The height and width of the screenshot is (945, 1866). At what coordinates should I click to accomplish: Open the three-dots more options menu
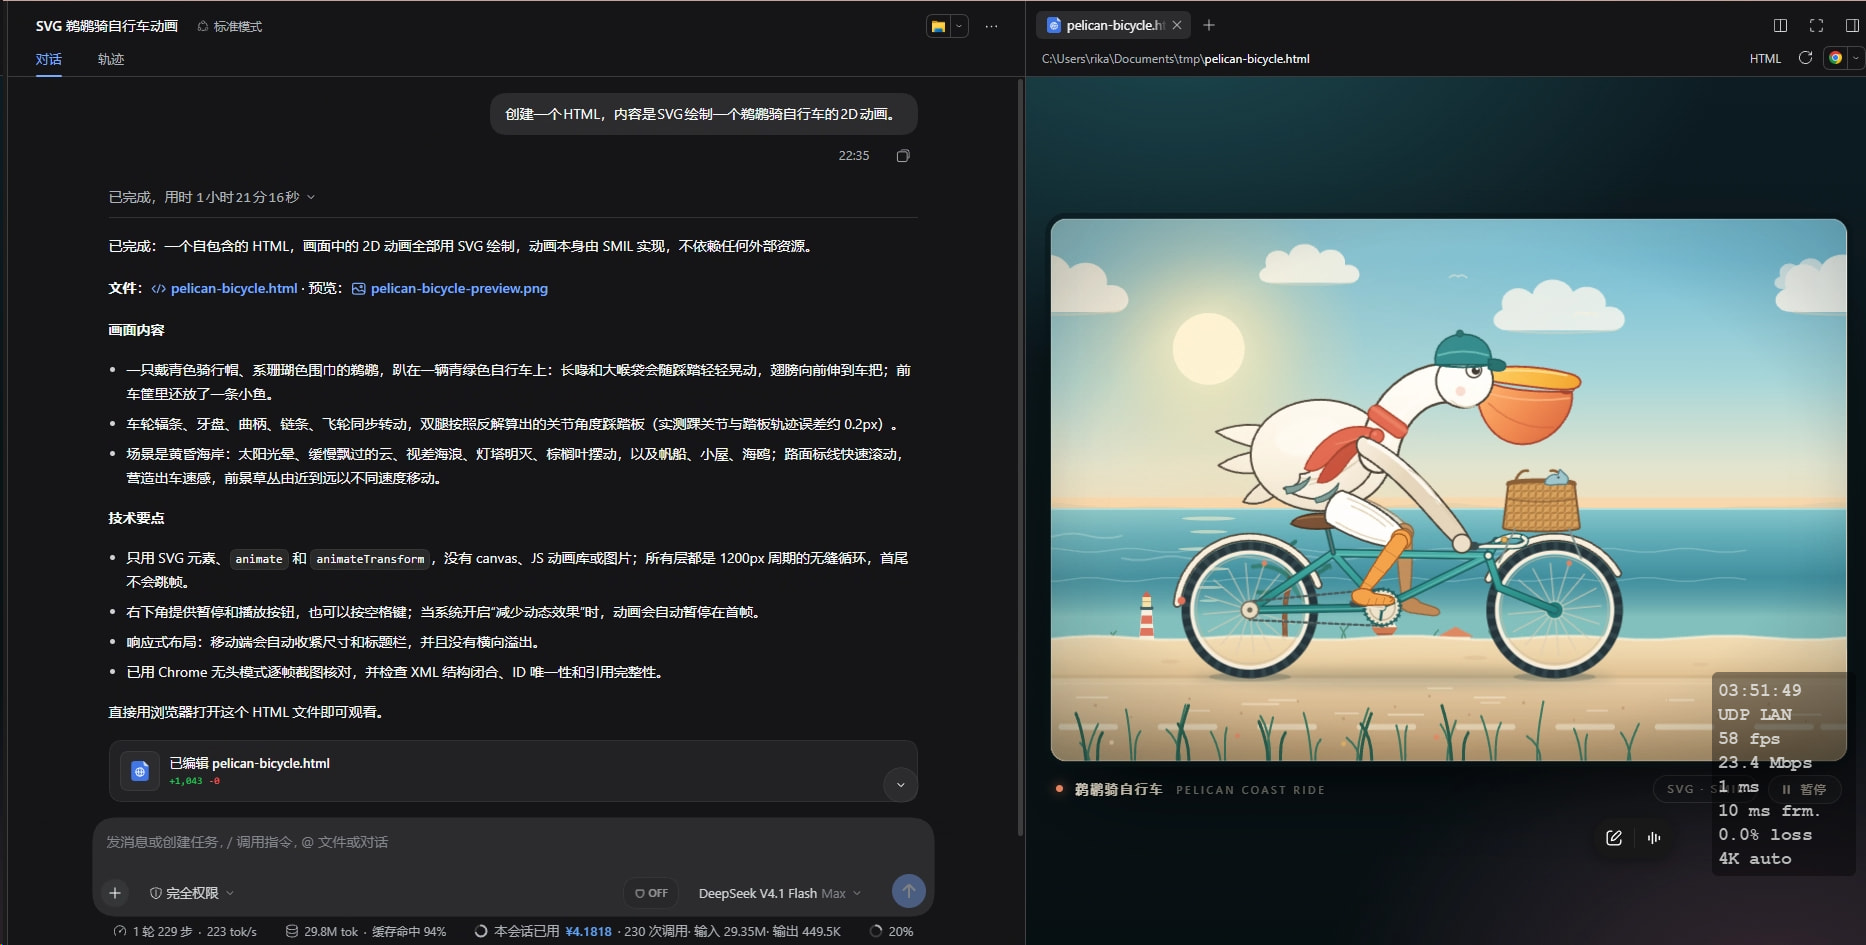point(991,27)
